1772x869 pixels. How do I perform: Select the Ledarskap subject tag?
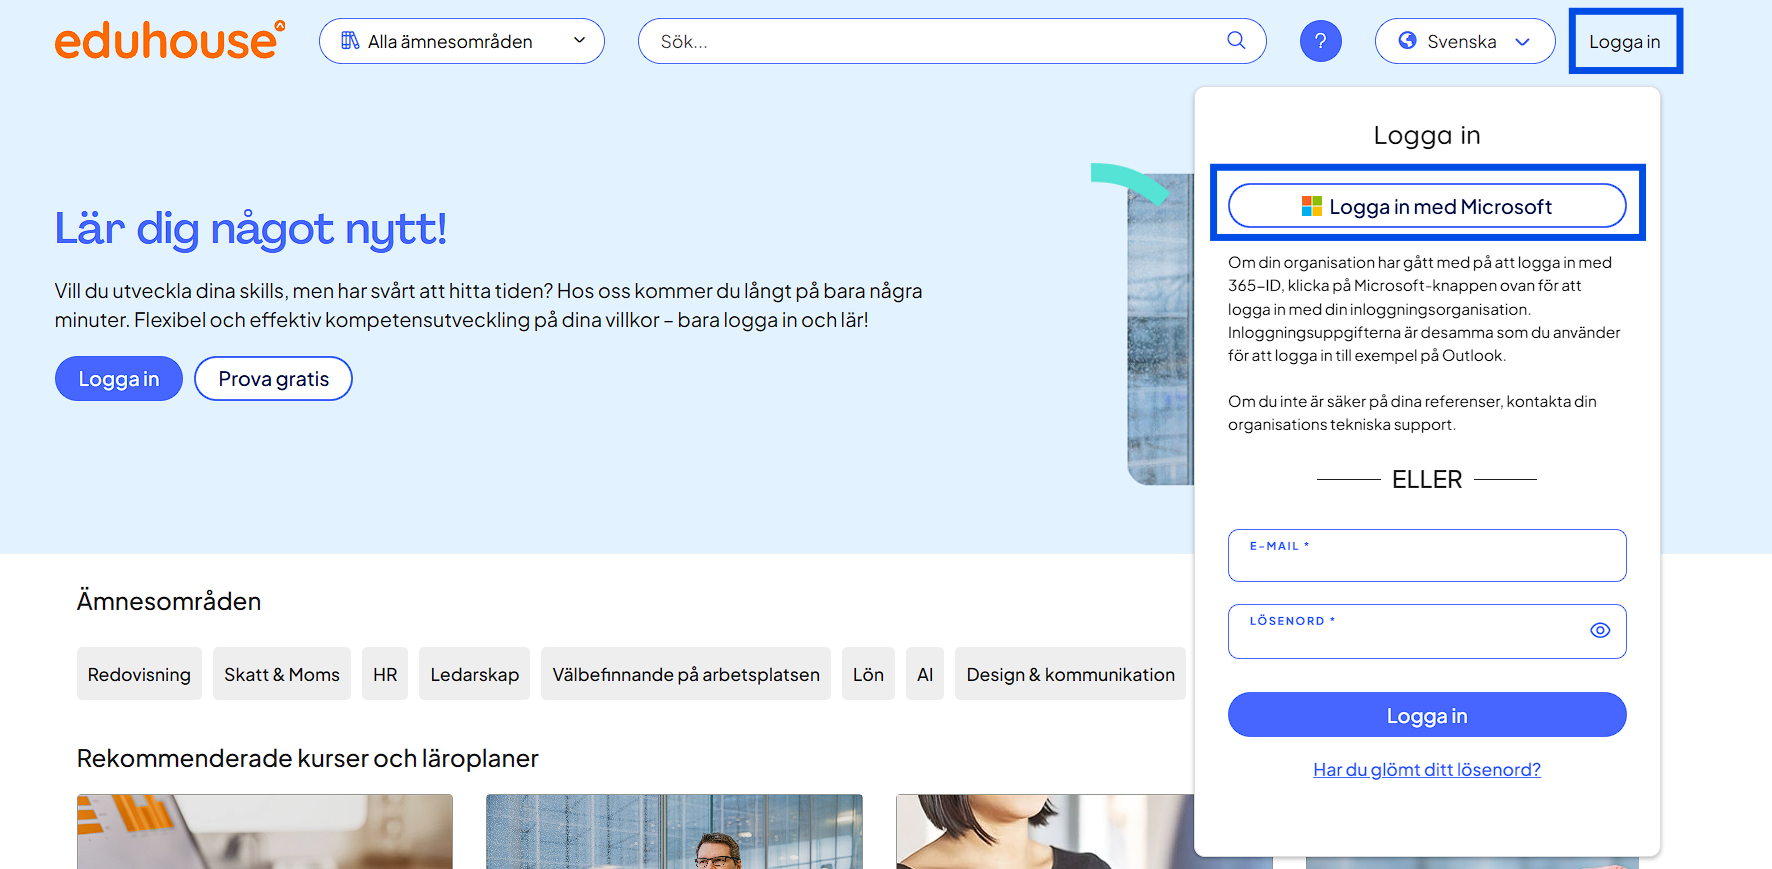click(475, 674)
